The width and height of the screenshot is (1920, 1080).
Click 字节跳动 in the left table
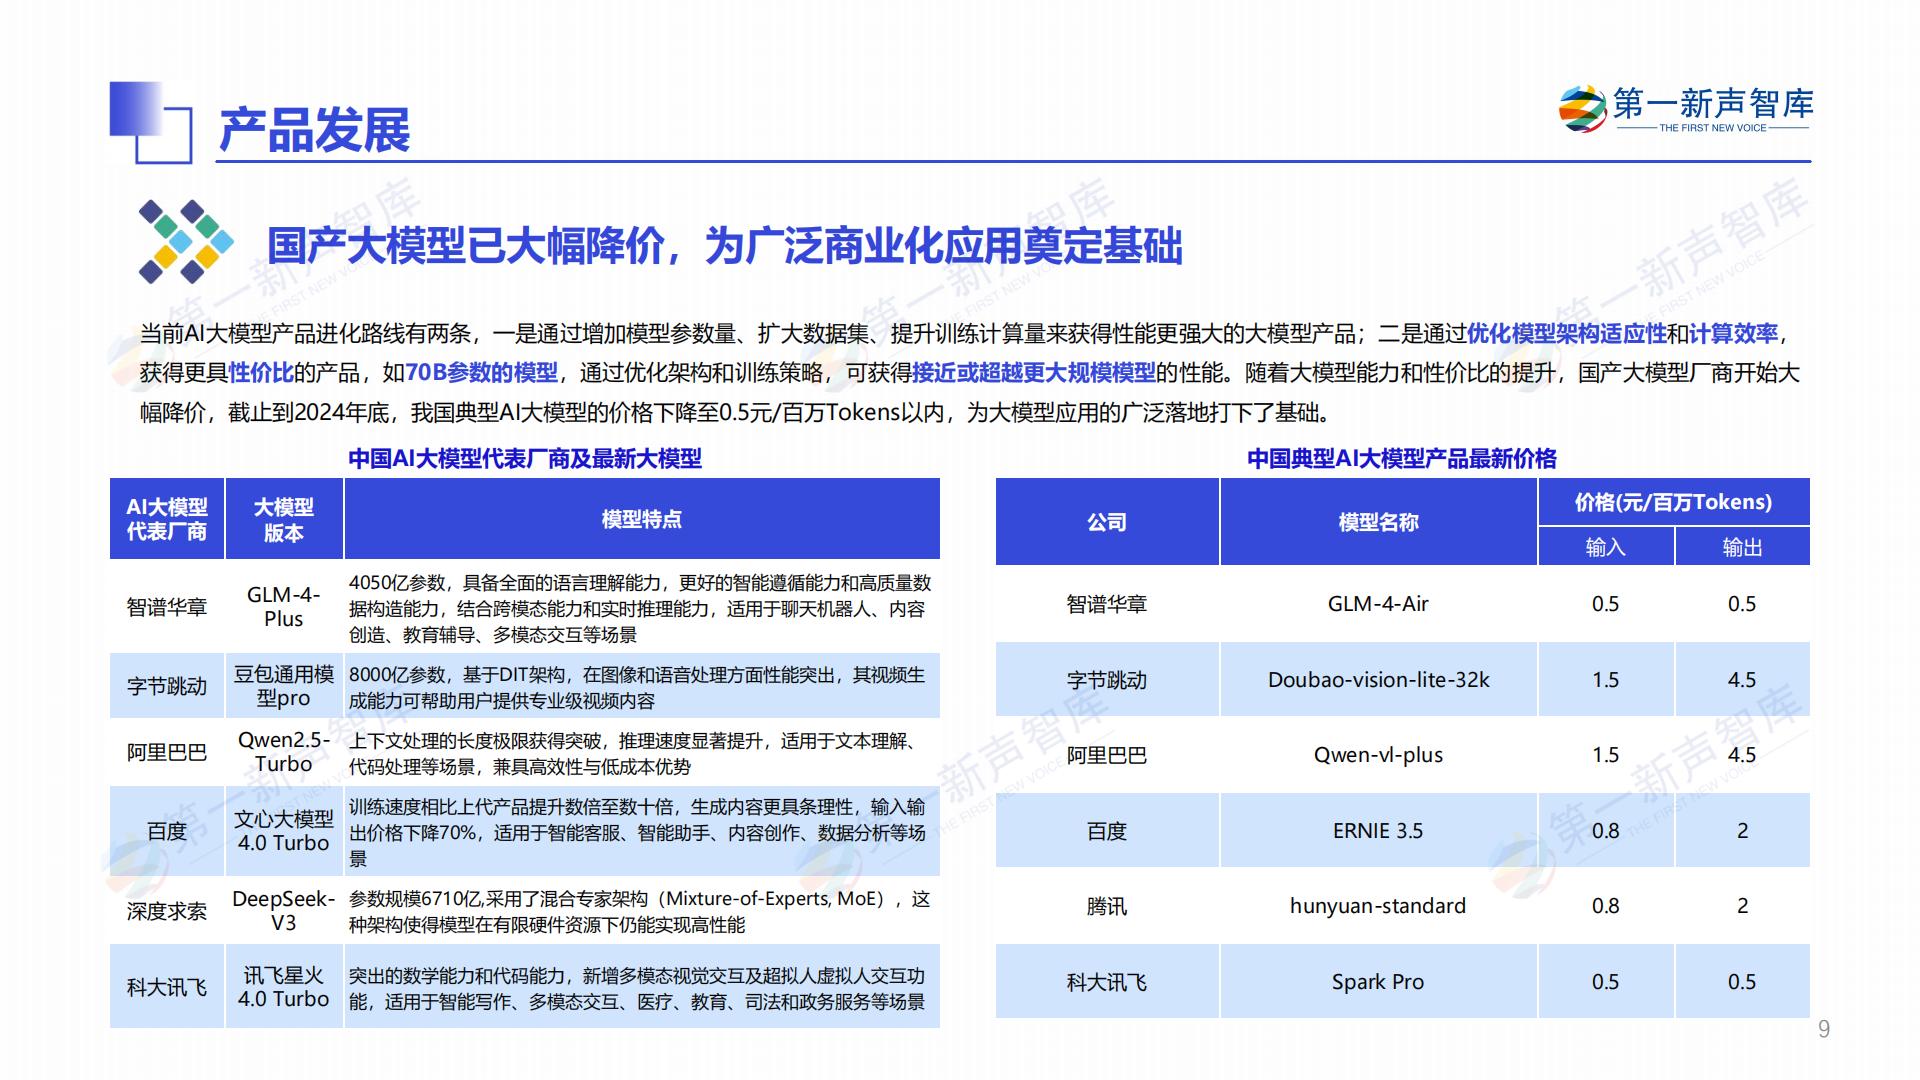click(167, 686)
